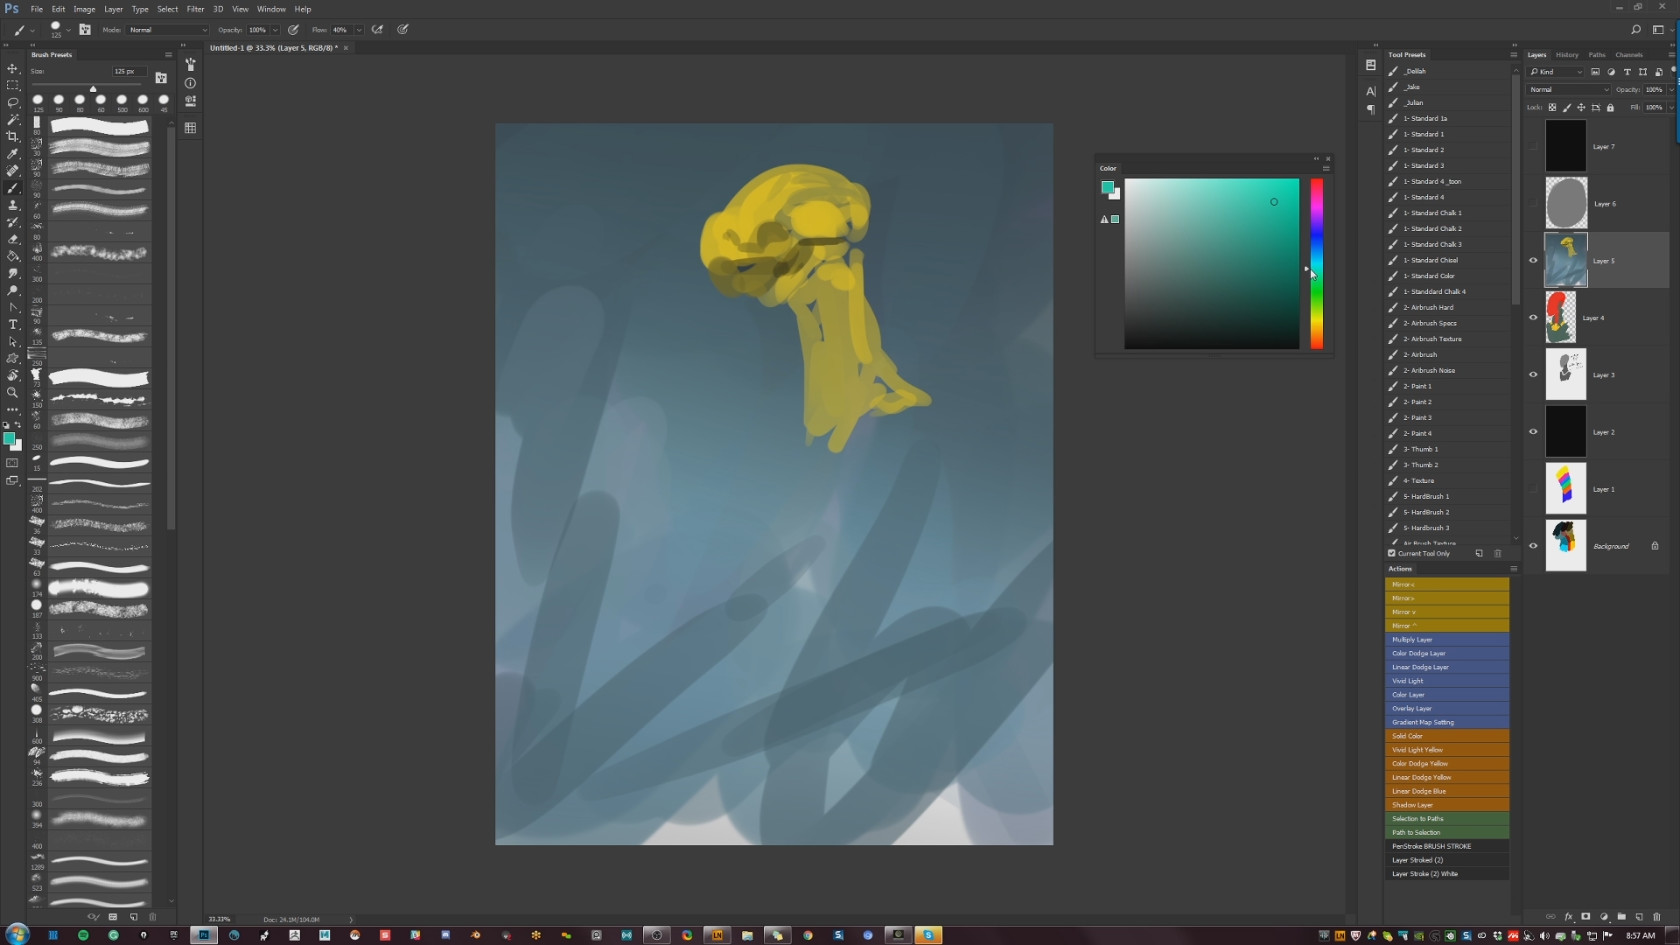The height and width of the screenshot is (945, 1680).
Task: Select the Dodge tool
Action: [x=13, y=290]
